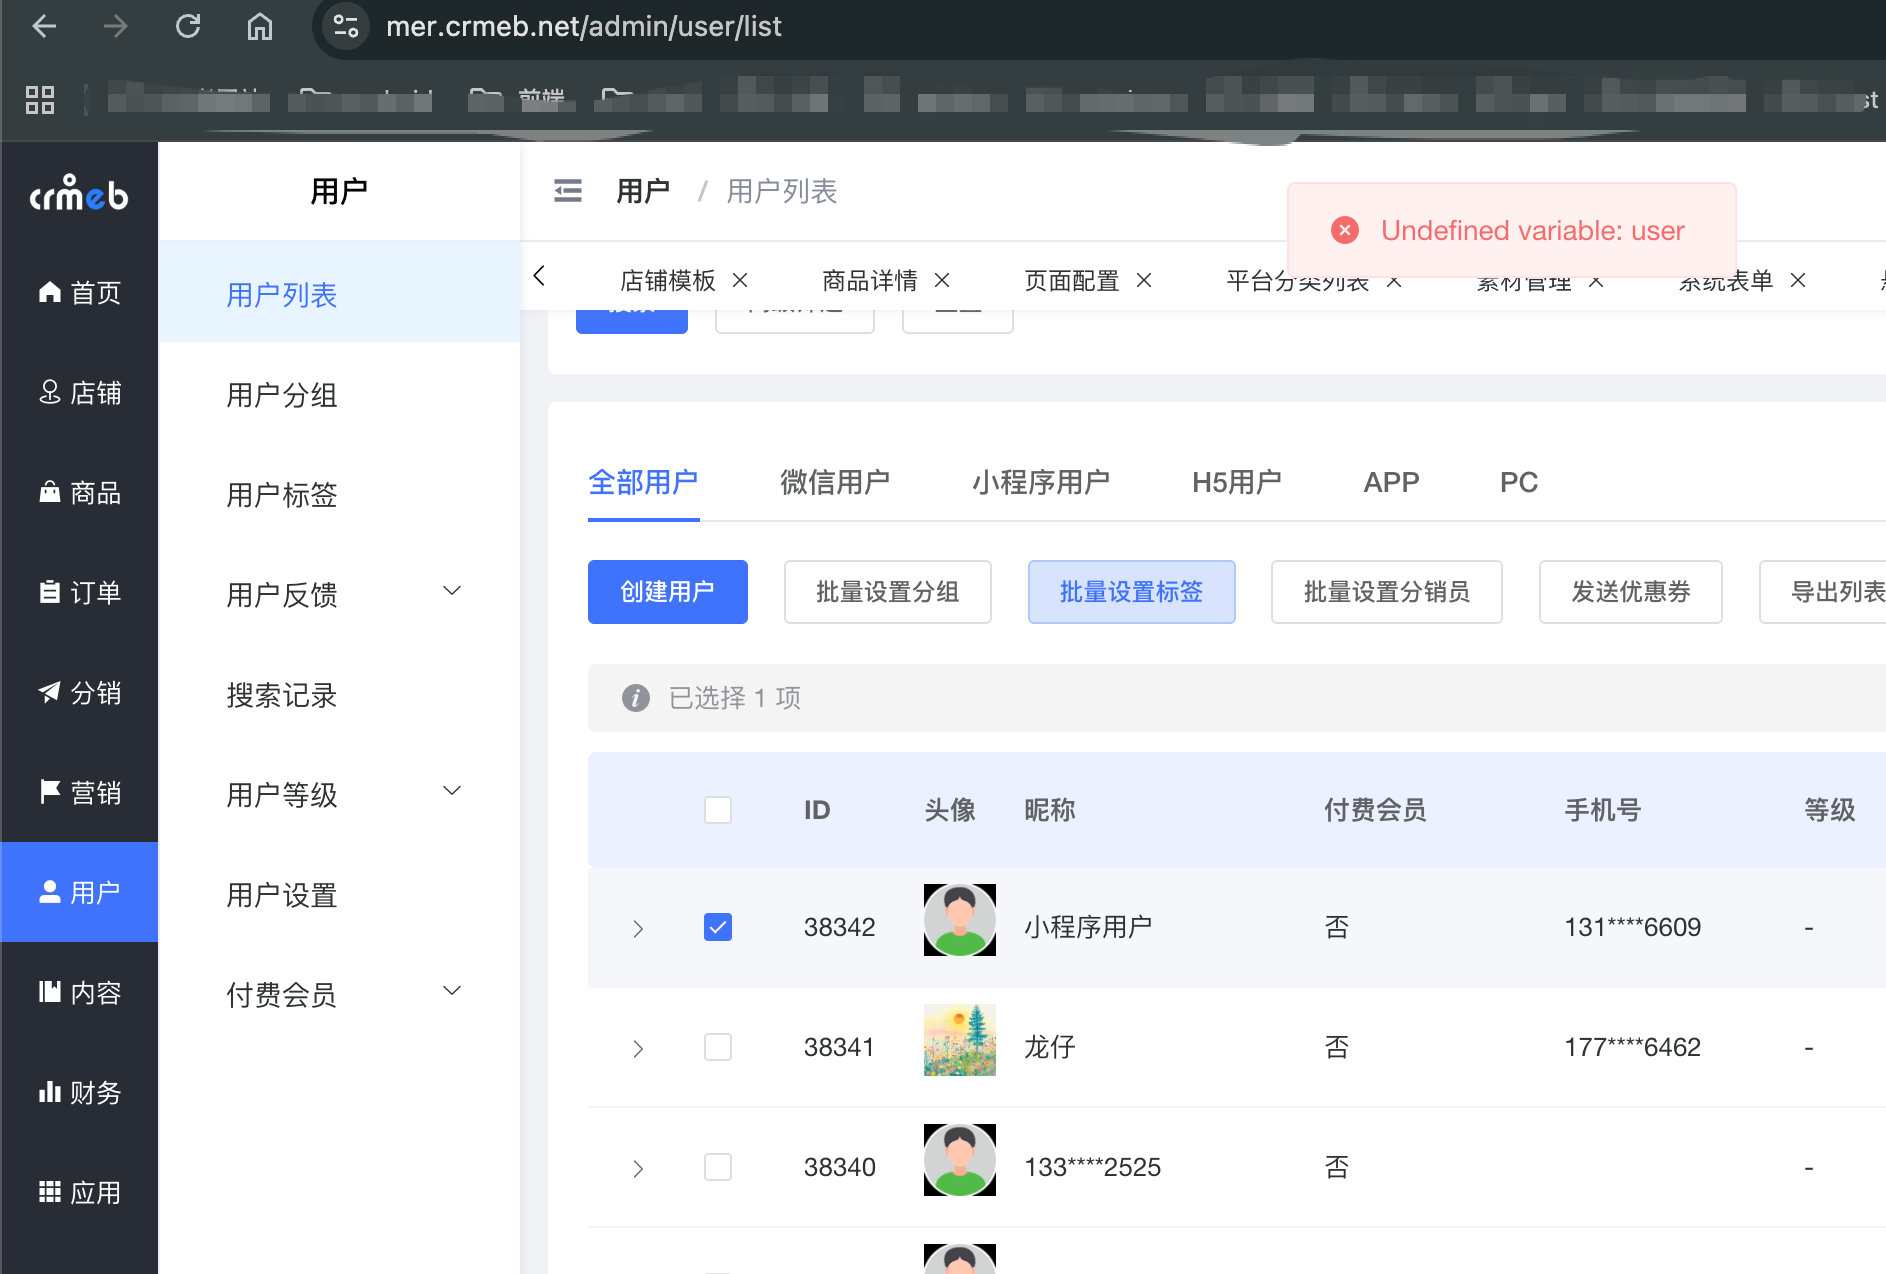
Task: Click the address bar URL field
Action: 1100,26
